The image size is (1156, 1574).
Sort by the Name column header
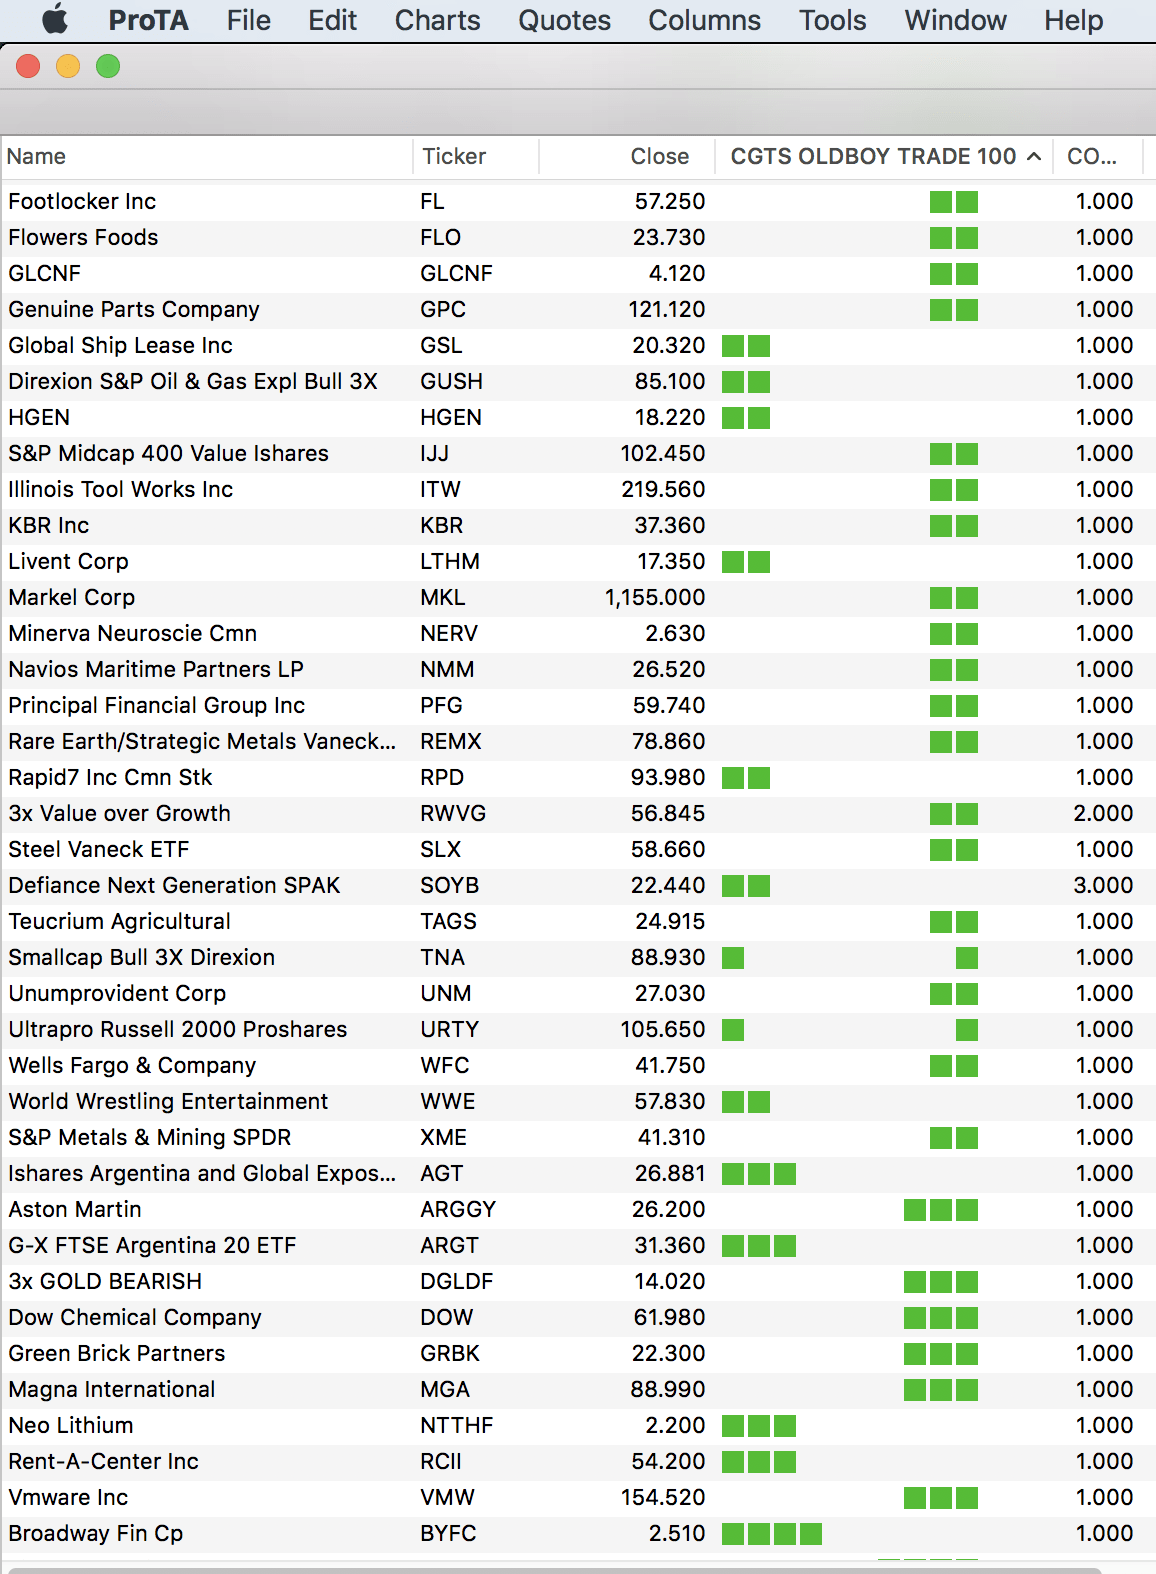click(x=207, y=157)
